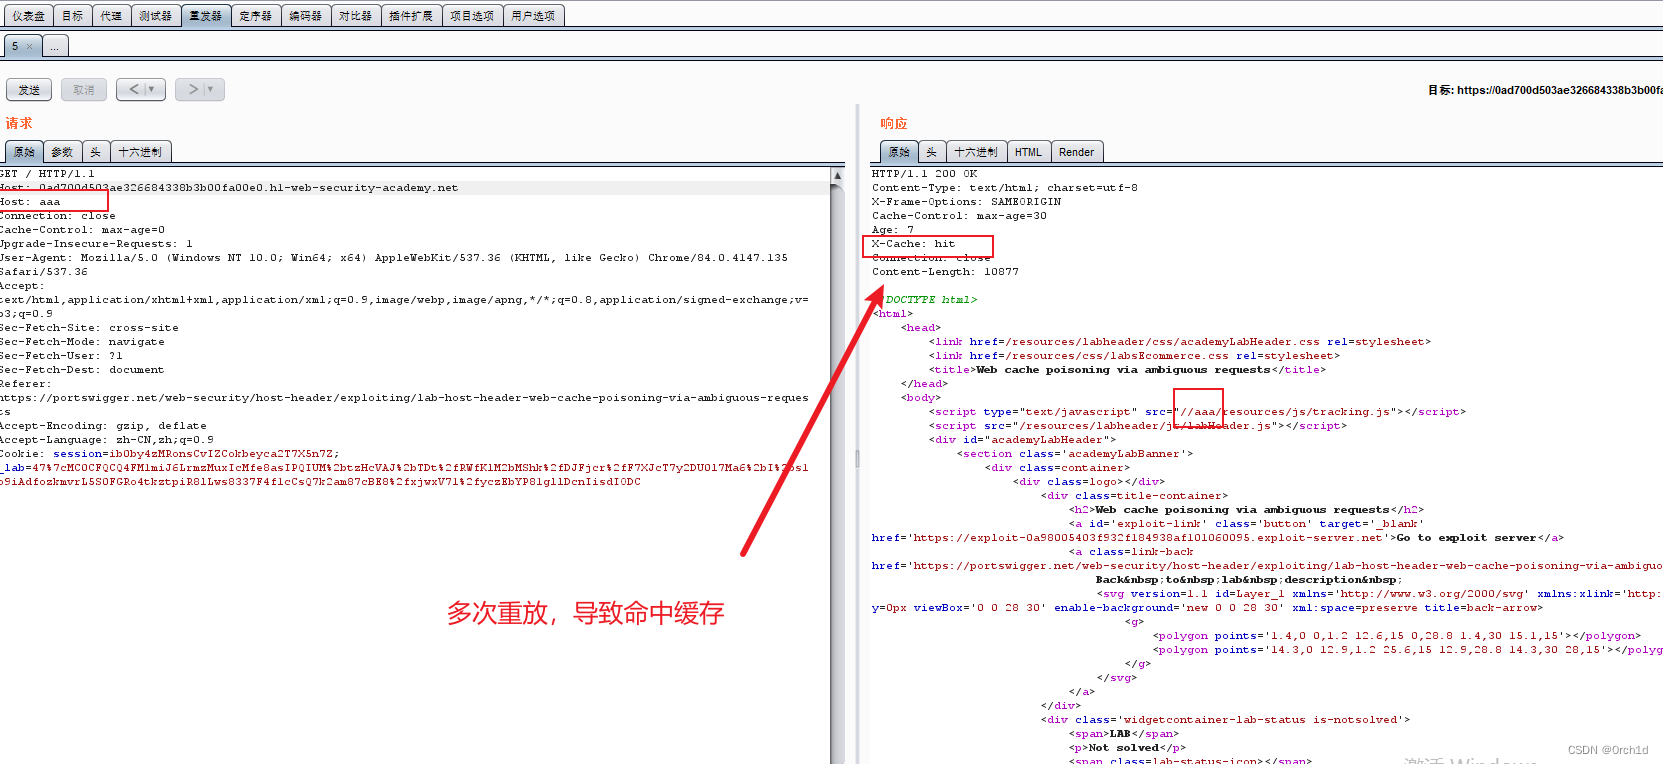Viewport: 1663px width, 764px height.
Task: Switch to the response Render tab
Action: [1076, 152]
